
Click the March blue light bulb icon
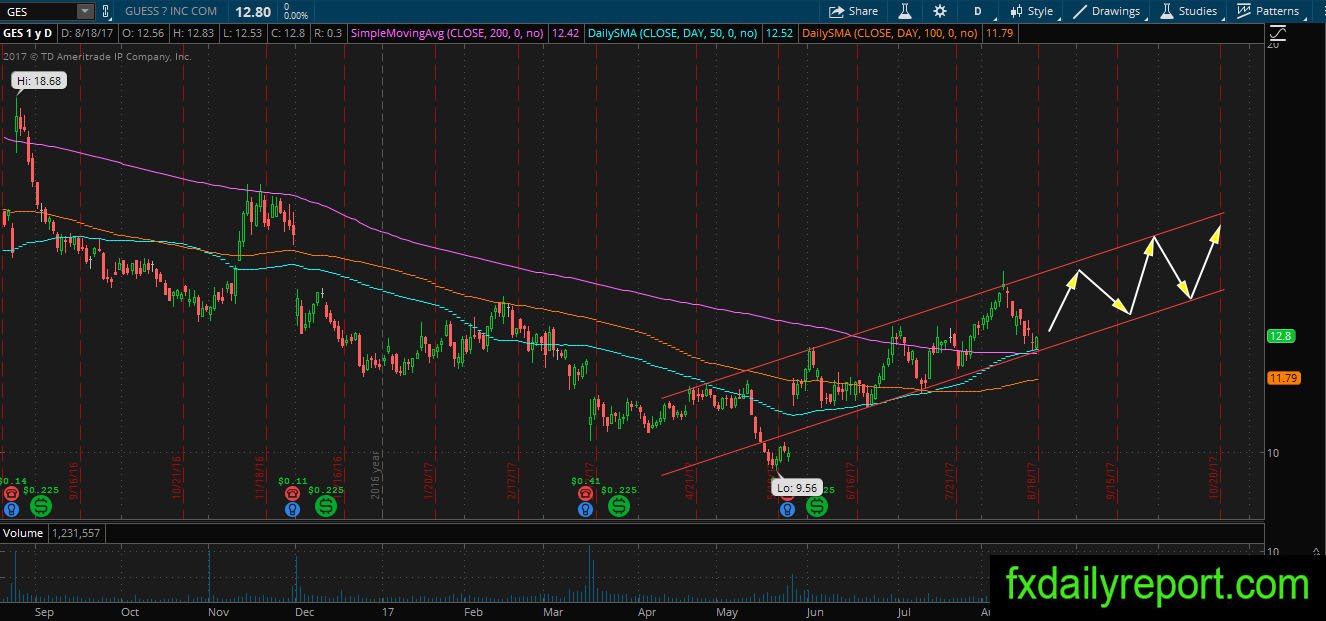click(586, 508)
